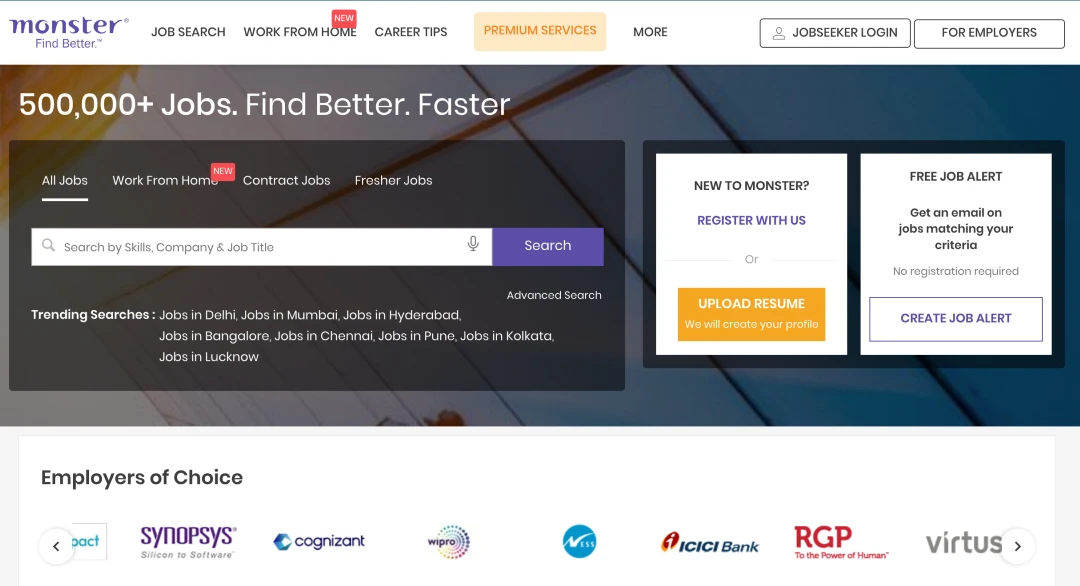Switch to the Contract Jobs tab
This screenshot has width=1080, height=586.
(x=286, y=181)
